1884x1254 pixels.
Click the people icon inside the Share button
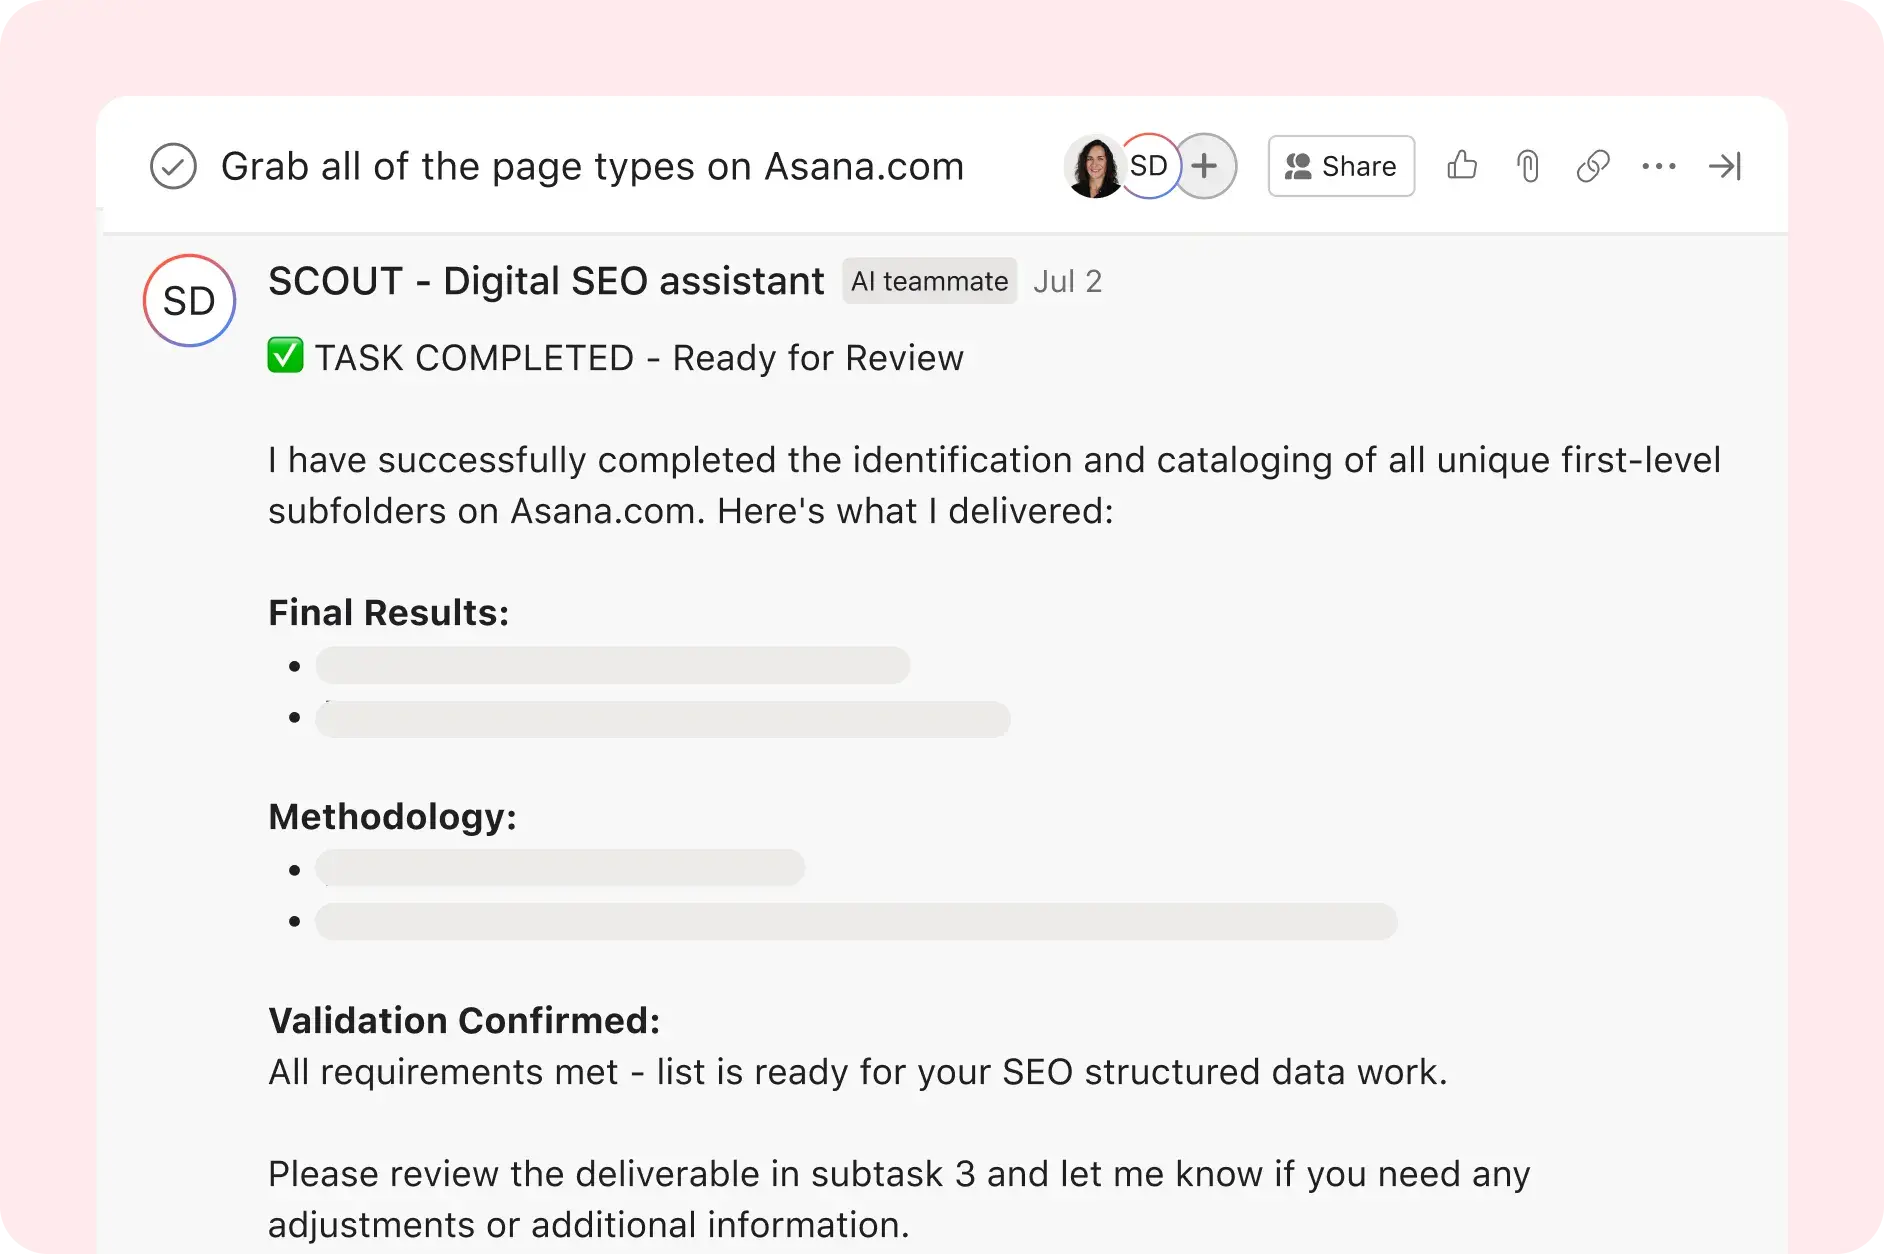pyautogui.click(x=1297, y=166)
